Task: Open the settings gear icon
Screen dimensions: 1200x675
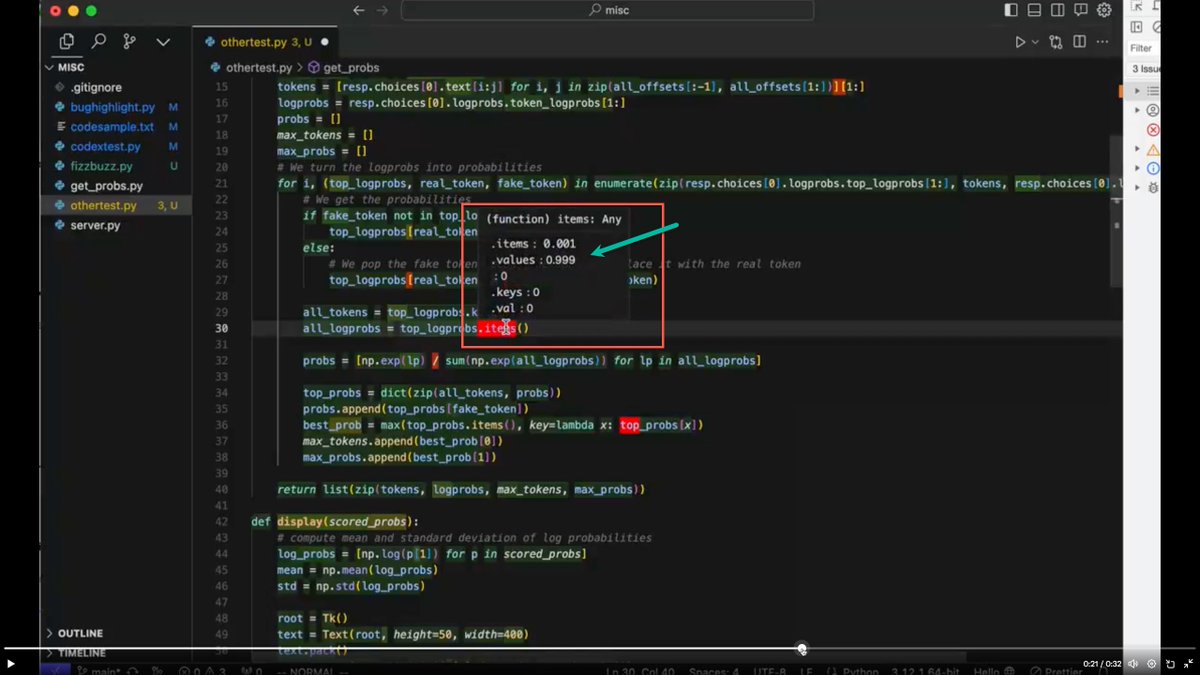Action: click(x=1104, y=10)
